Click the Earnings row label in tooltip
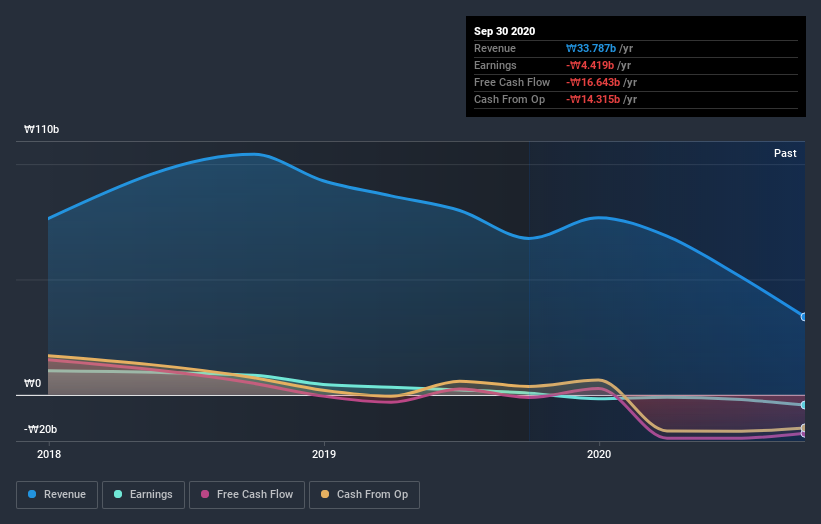The image size is (821, 524). [495, 65]
